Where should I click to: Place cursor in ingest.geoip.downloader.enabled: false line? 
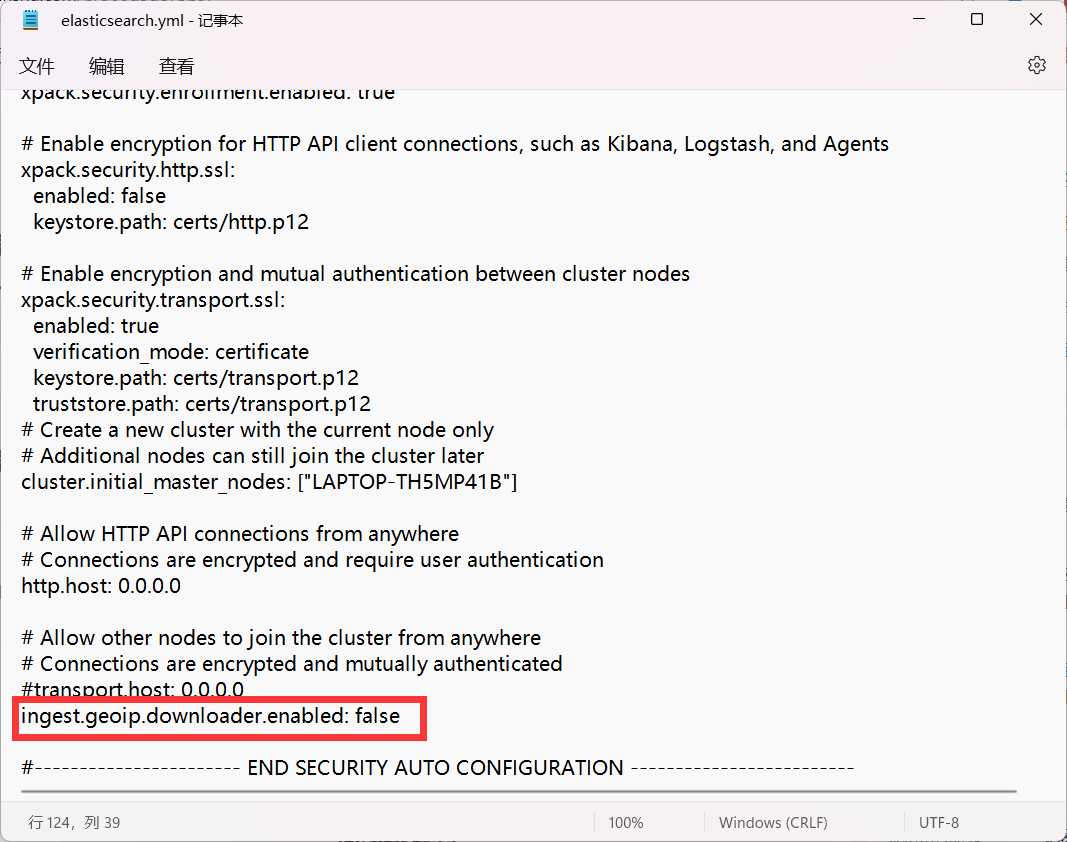click(210, 717)
